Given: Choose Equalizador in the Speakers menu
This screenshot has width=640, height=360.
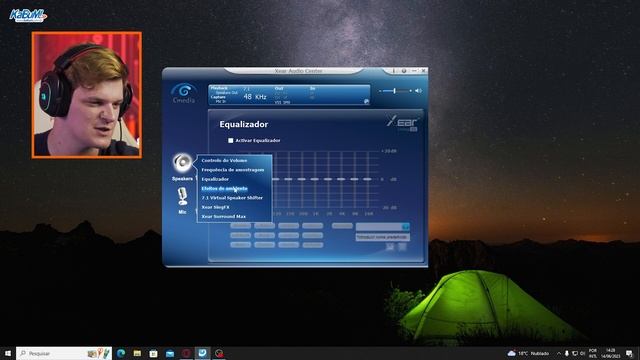Looking at the screenshot, I should point(215,179).
